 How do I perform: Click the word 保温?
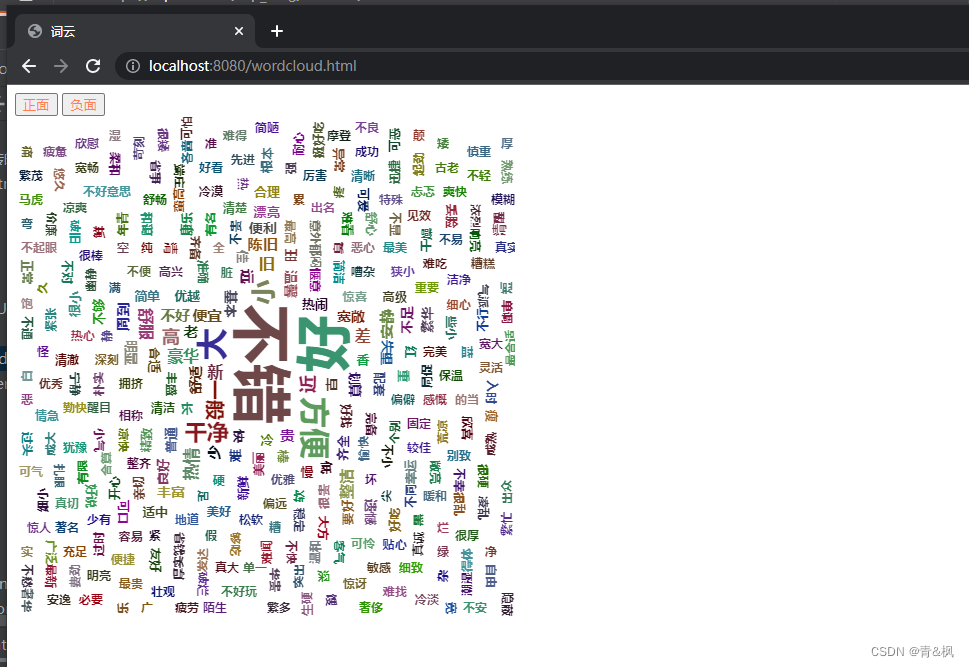point(451,376)
